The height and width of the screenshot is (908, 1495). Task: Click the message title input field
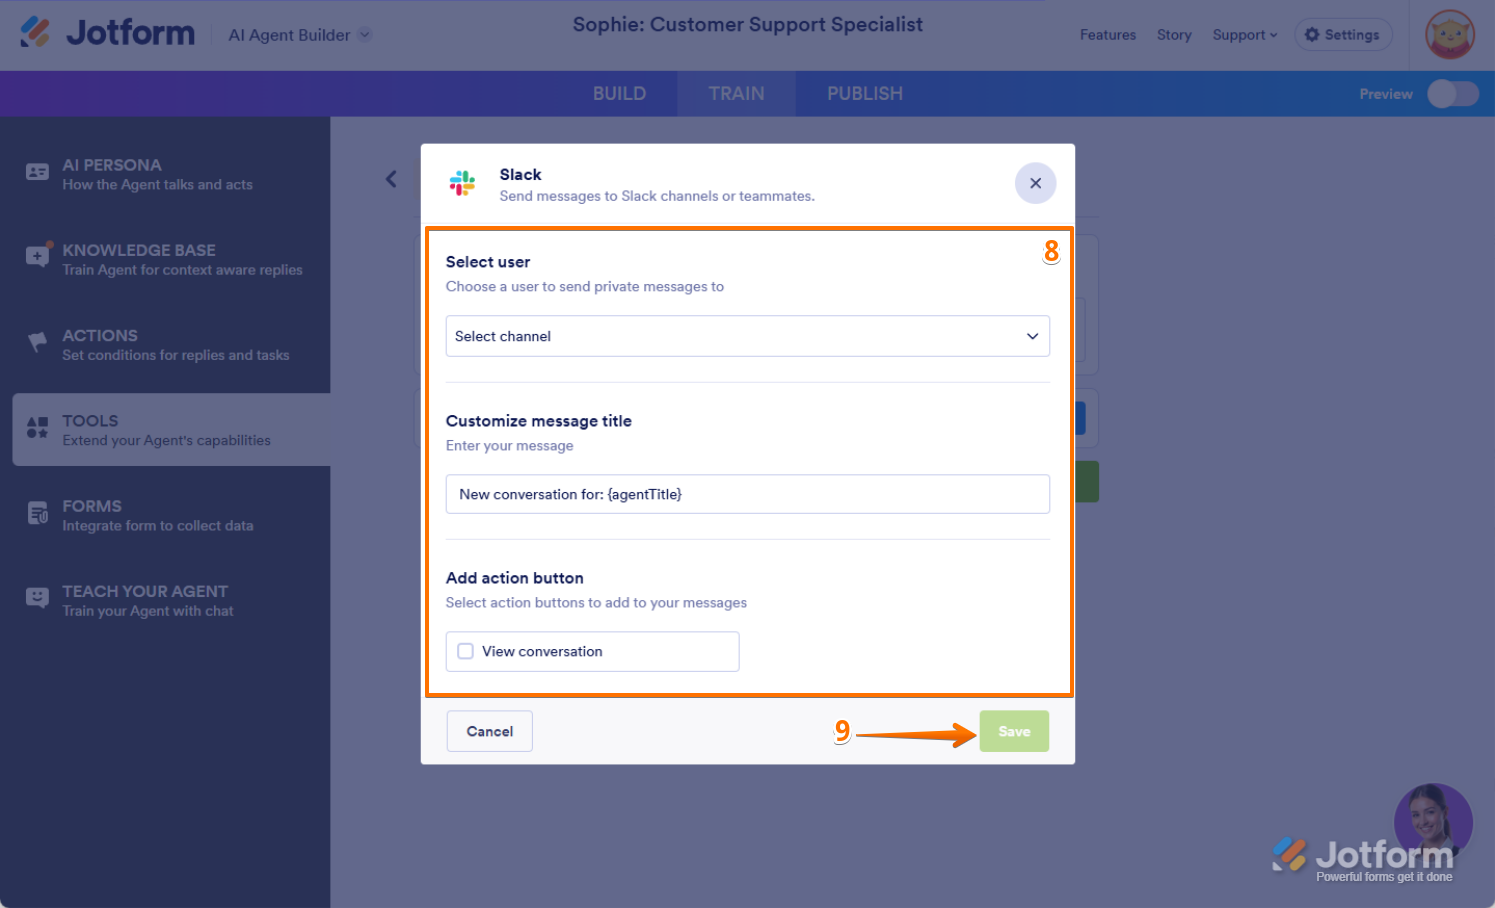[747, 495]
